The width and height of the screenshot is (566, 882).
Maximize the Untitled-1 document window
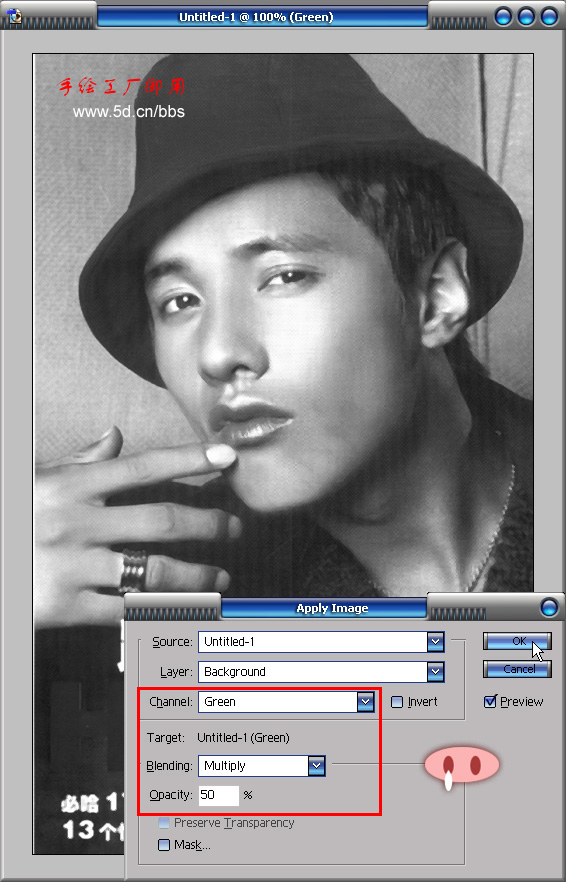tap(526, 17)
